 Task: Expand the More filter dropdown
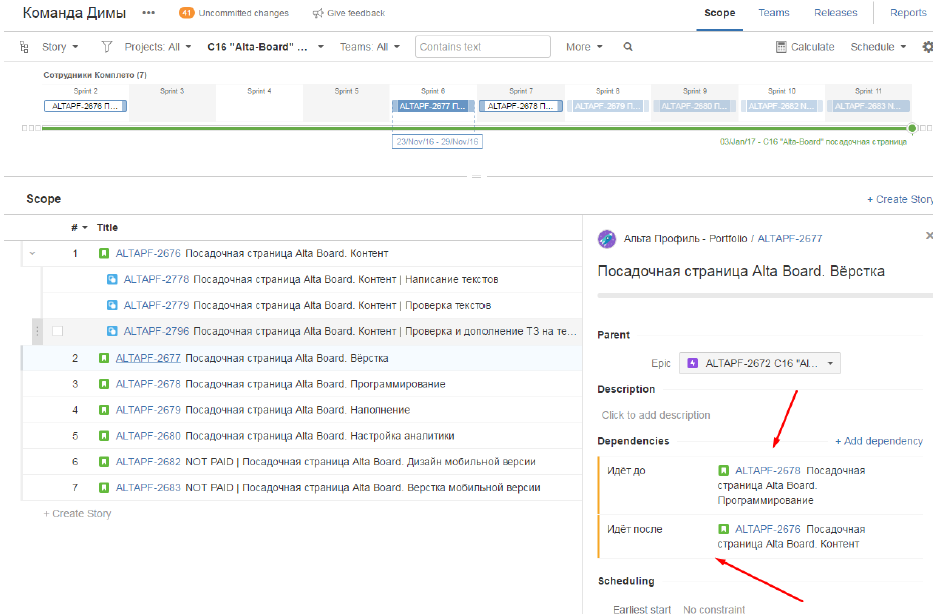(584, 47)
